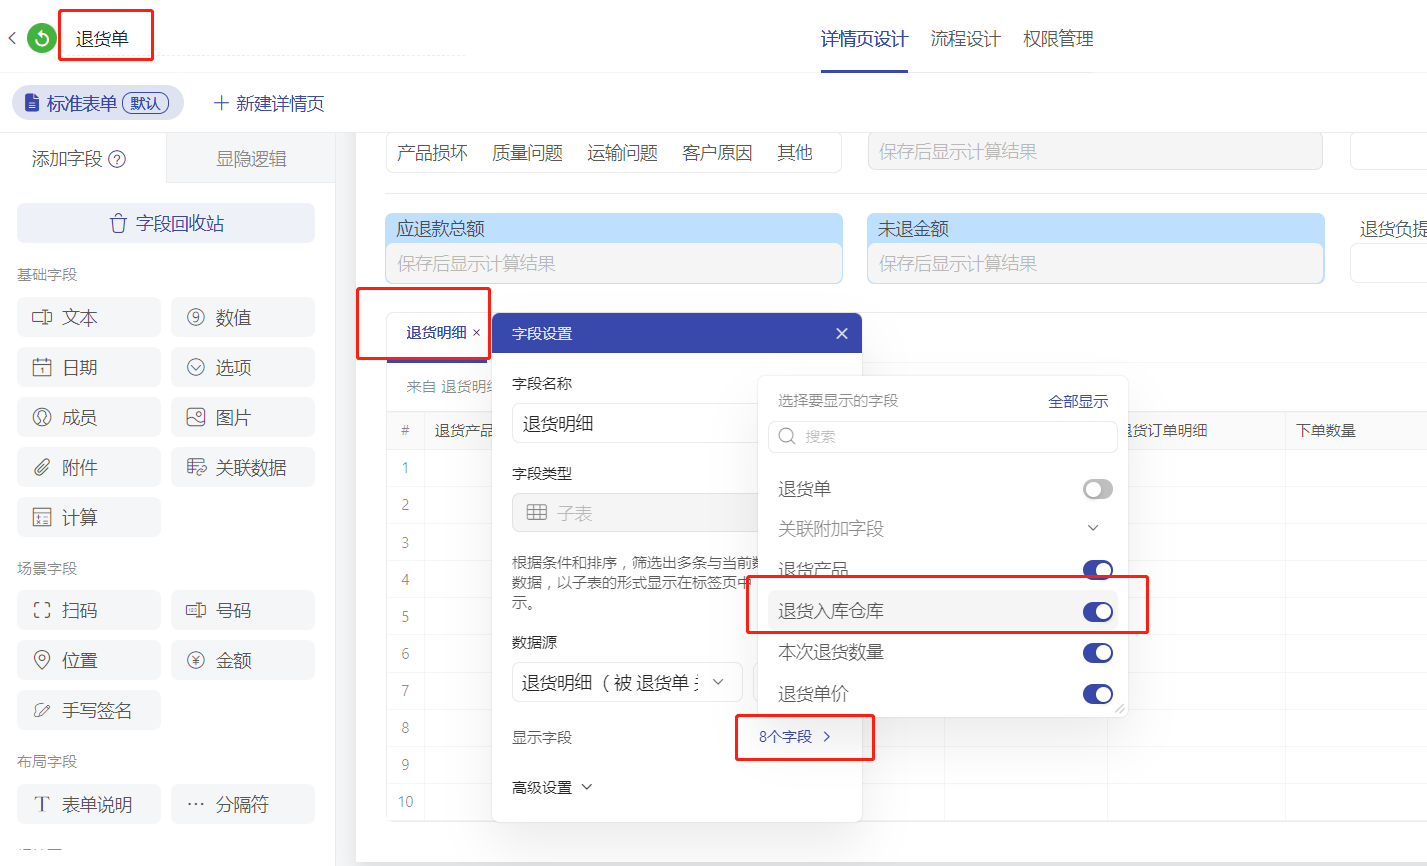Toggle off 退货单价 display switch
Screen dimensions: 1427x866
click(x=1097, y=693)
